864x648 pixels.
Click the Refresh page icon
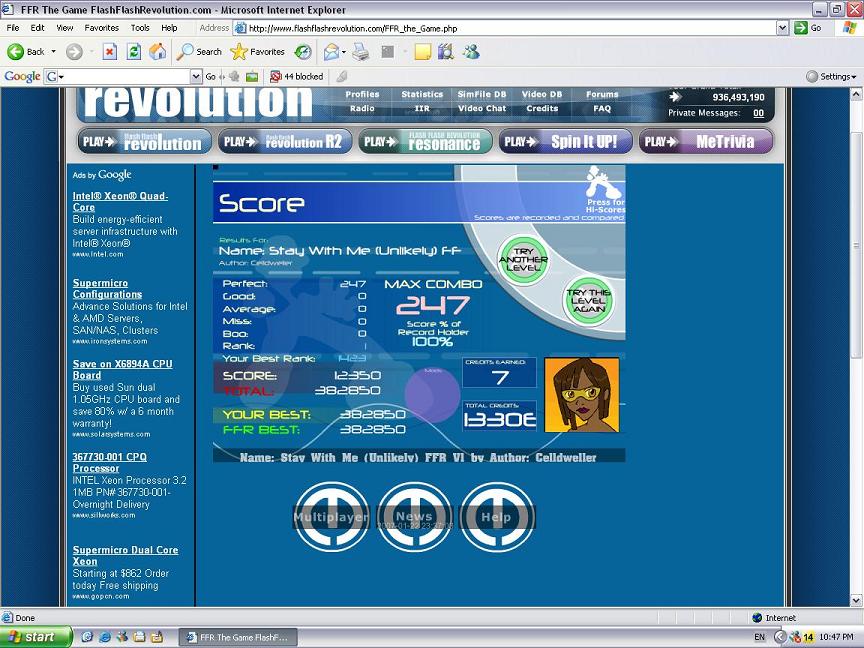[133, 52]
